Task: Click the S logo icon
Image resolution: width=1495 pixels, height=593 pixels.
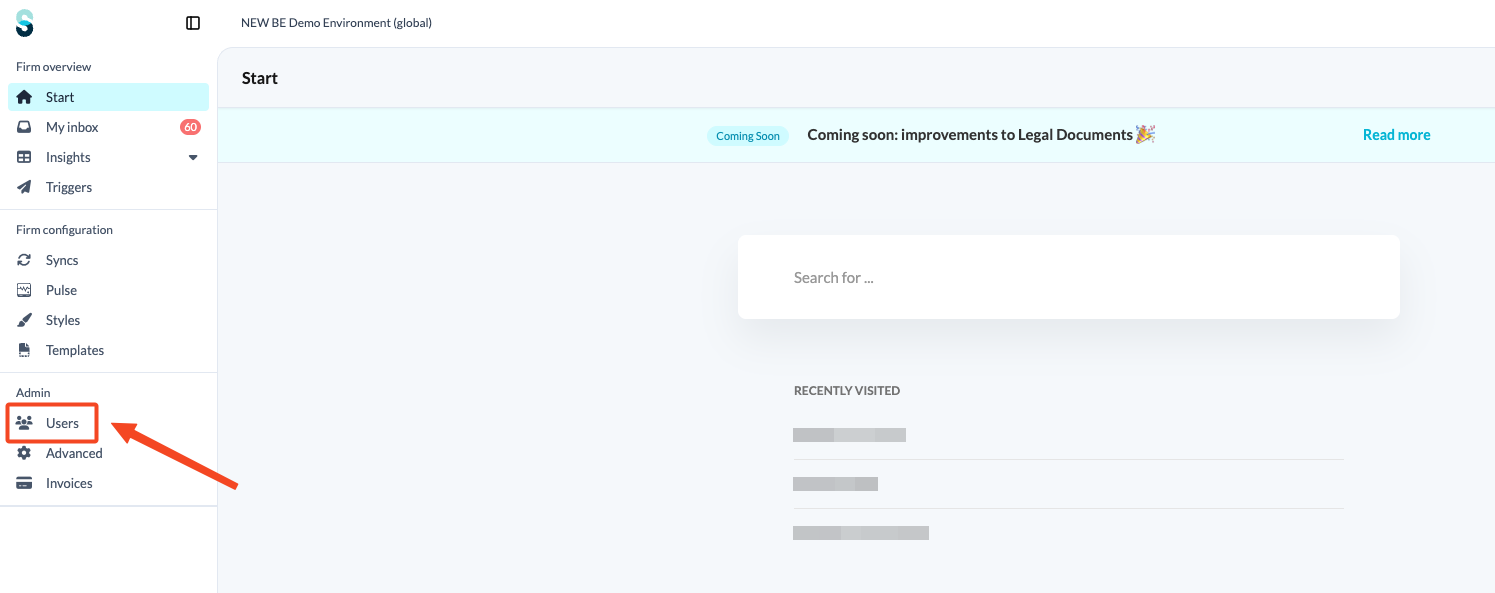Action: pos(25,23)
